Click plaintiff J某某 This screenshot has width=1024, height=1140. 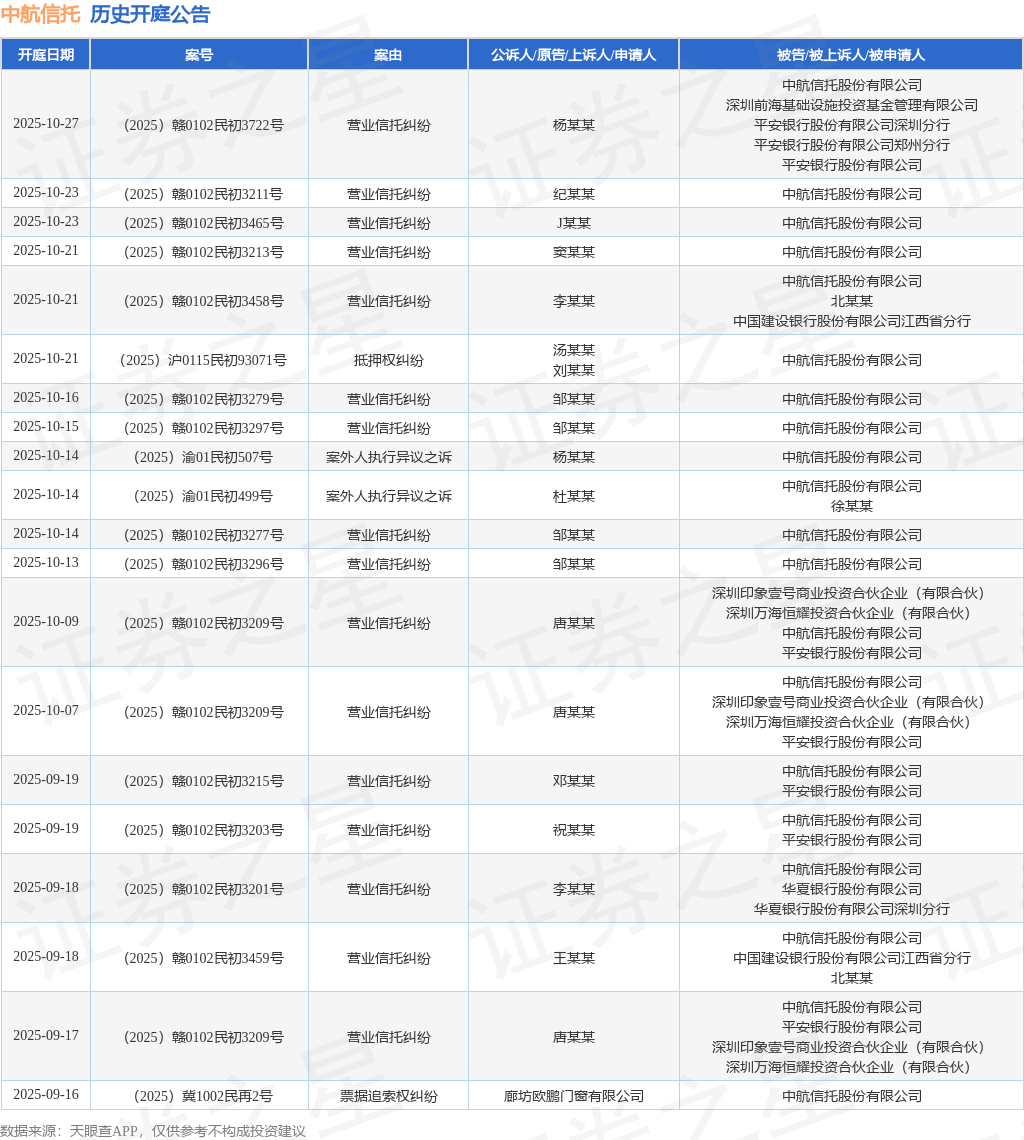(574, 223)
